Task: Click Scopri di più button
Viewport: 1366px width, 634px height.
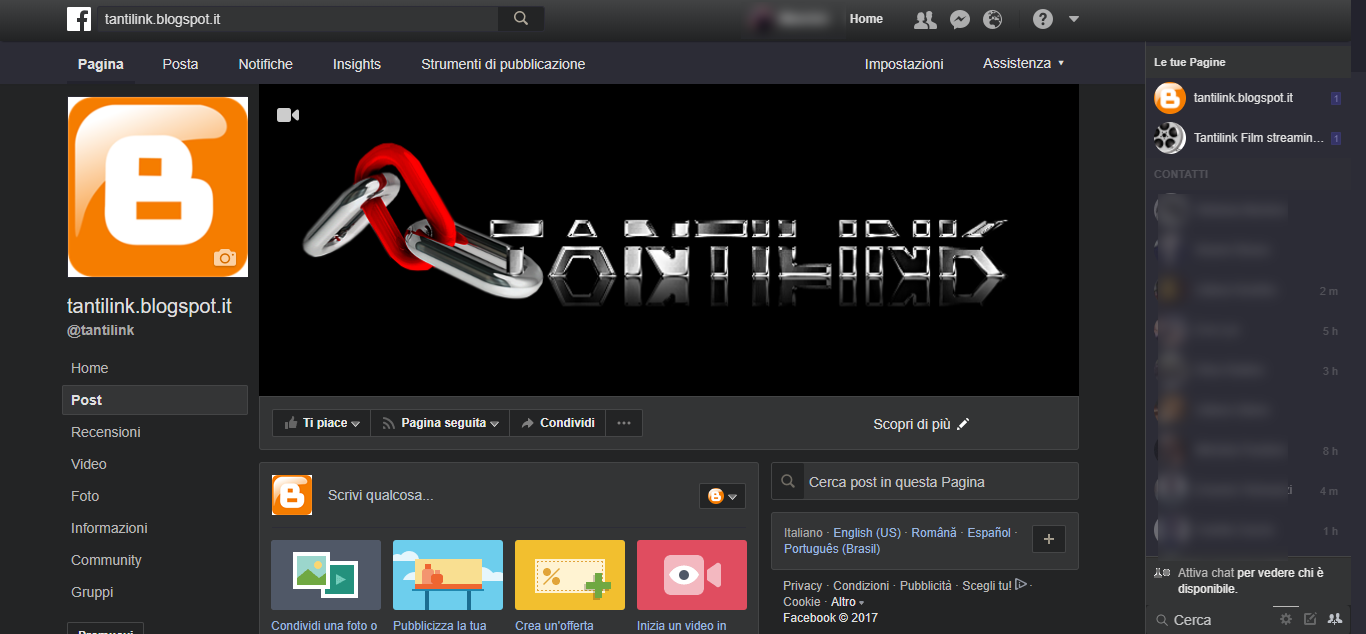Action: [x=921, y=424]
